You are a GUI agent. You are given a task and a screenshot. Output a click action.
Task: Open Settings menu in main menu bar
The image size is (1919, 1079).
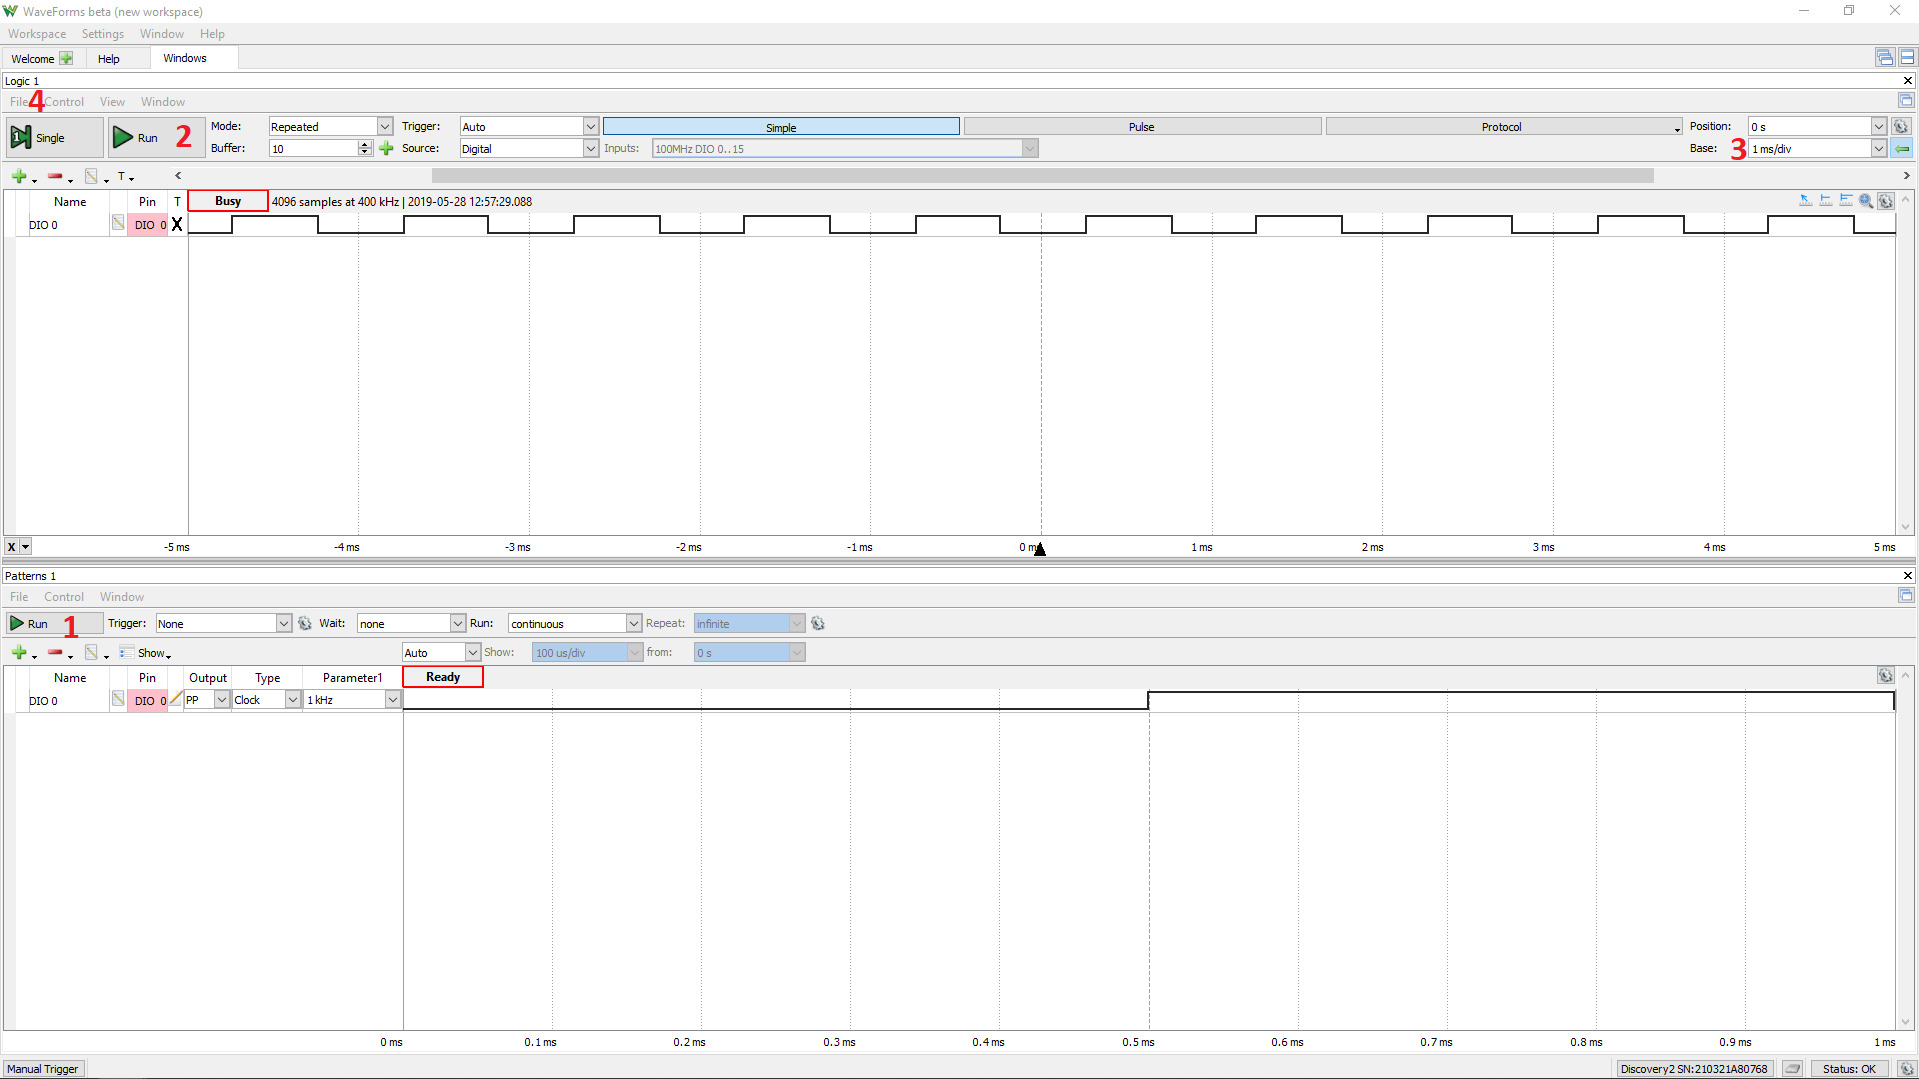(x=103, y=34)
